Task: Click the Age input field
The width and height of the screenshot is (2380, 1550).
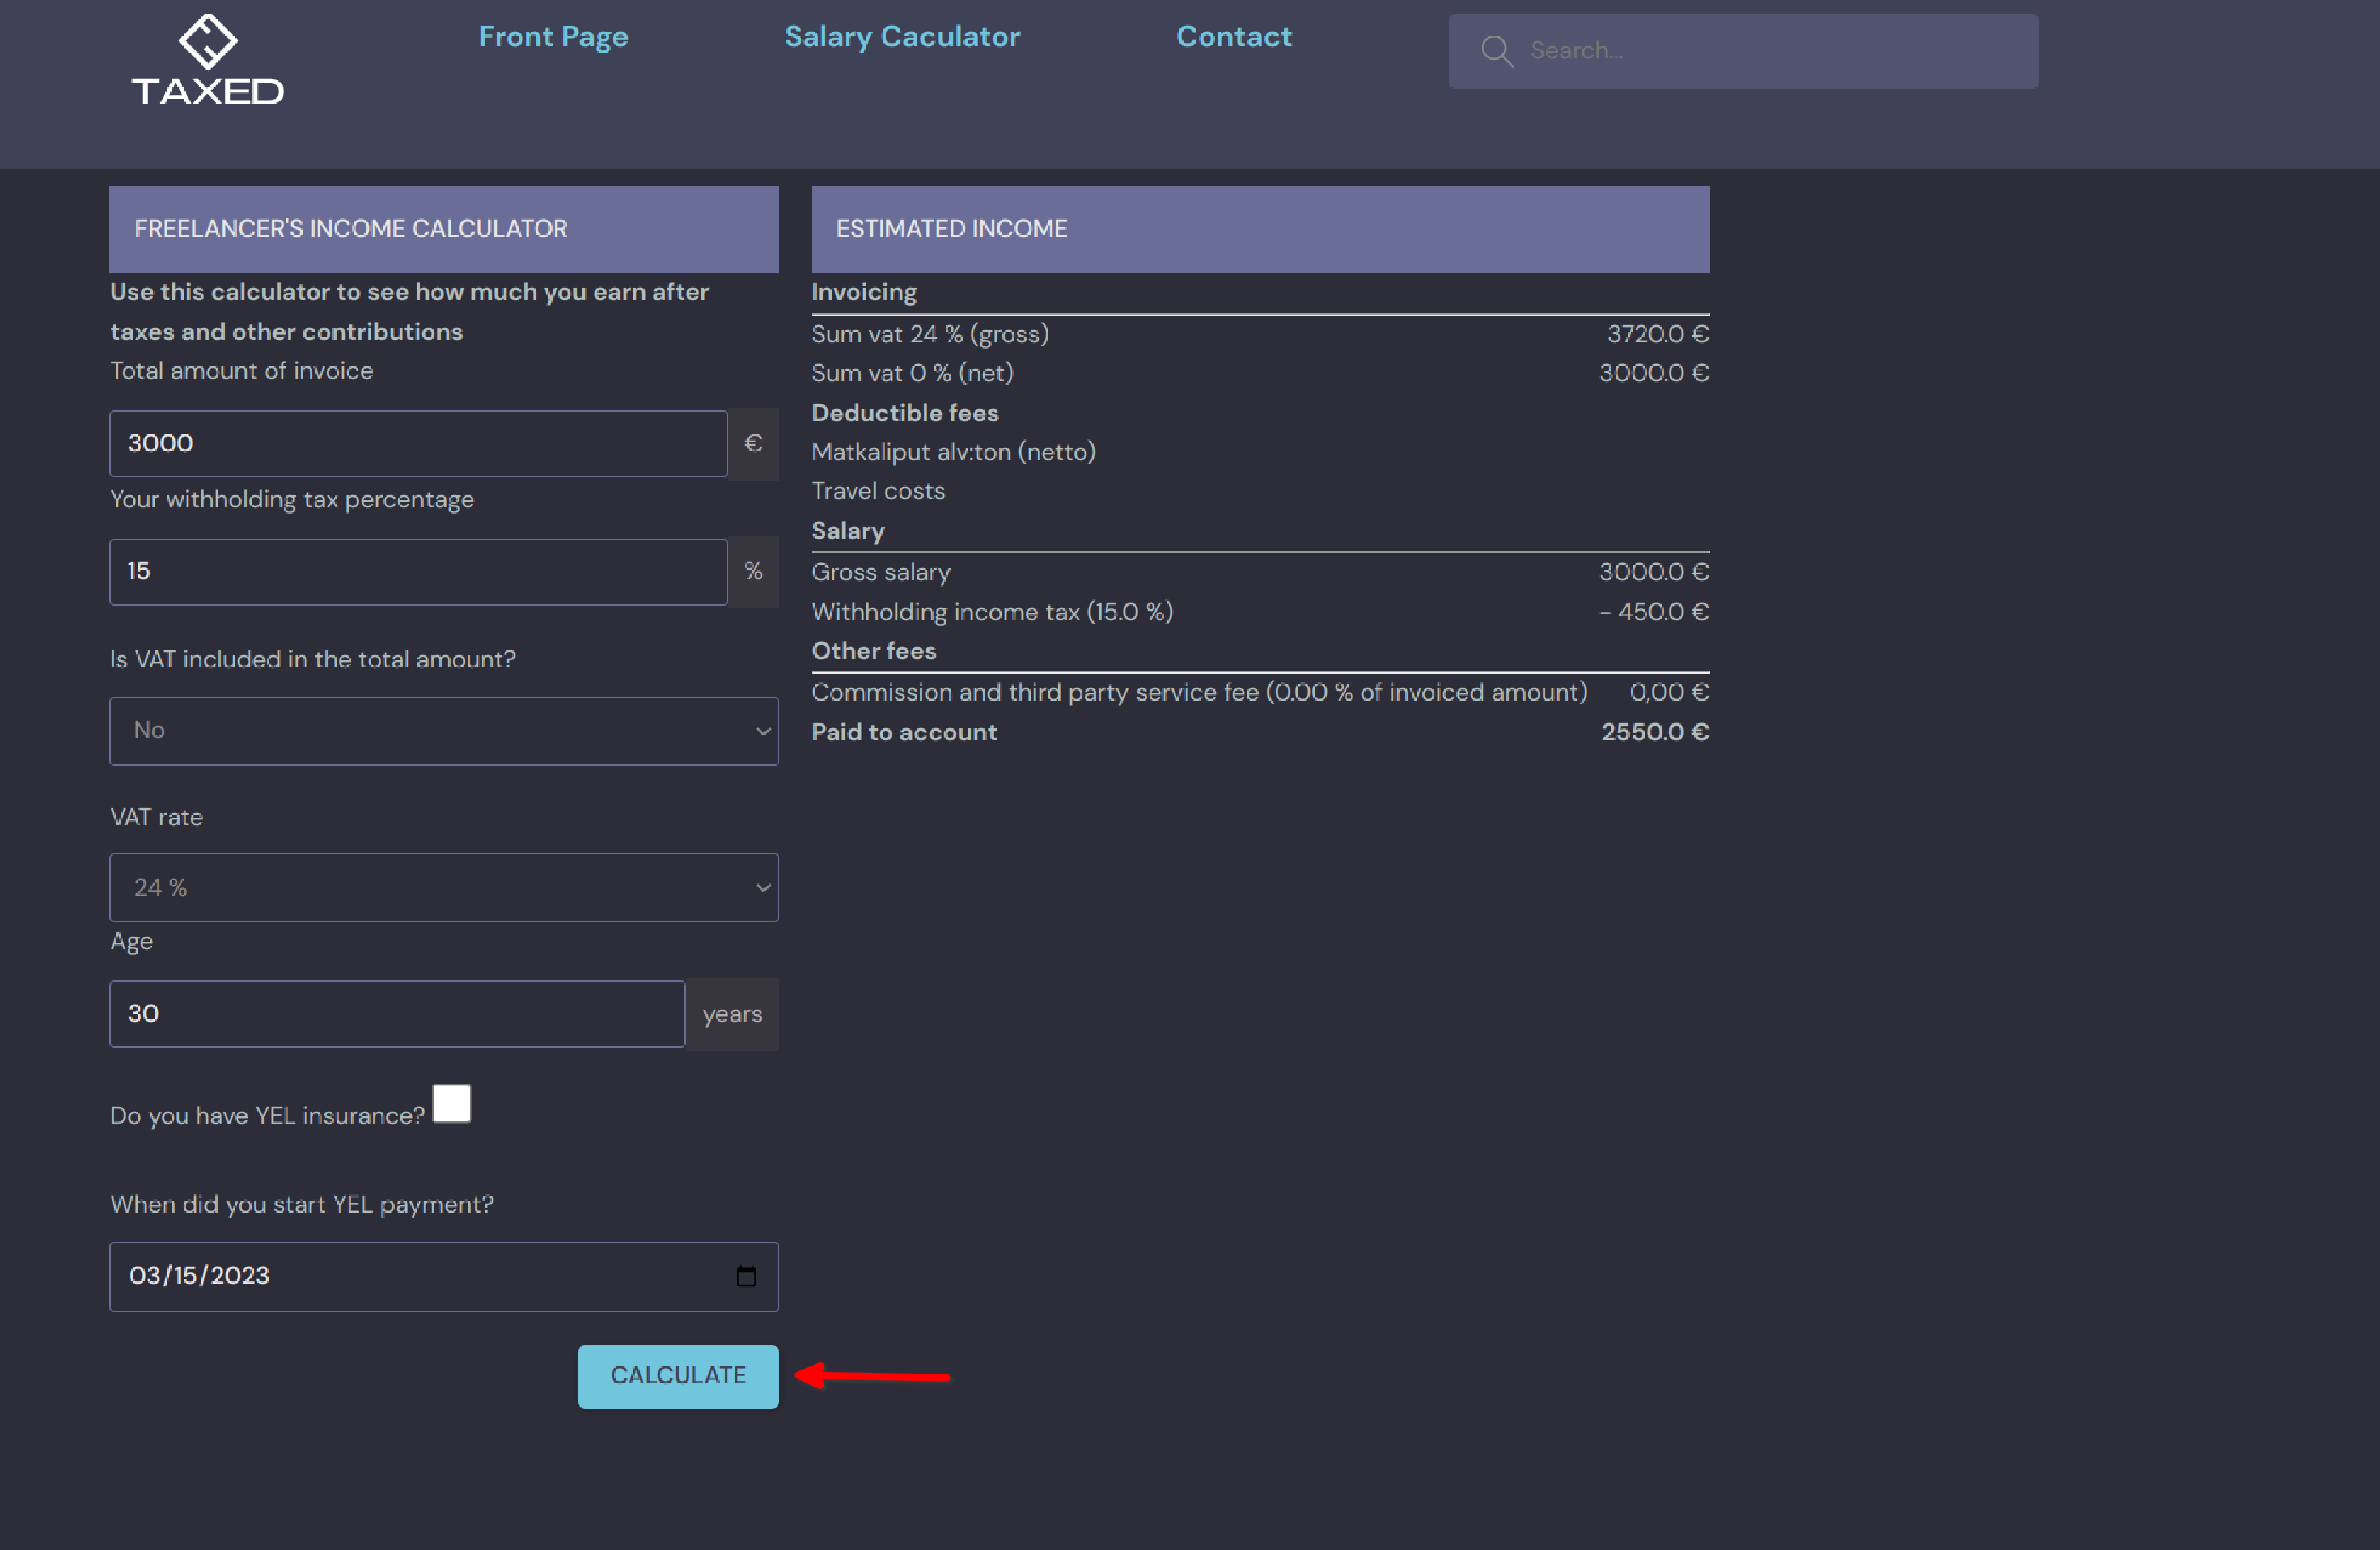Action: pos(397,1014)
